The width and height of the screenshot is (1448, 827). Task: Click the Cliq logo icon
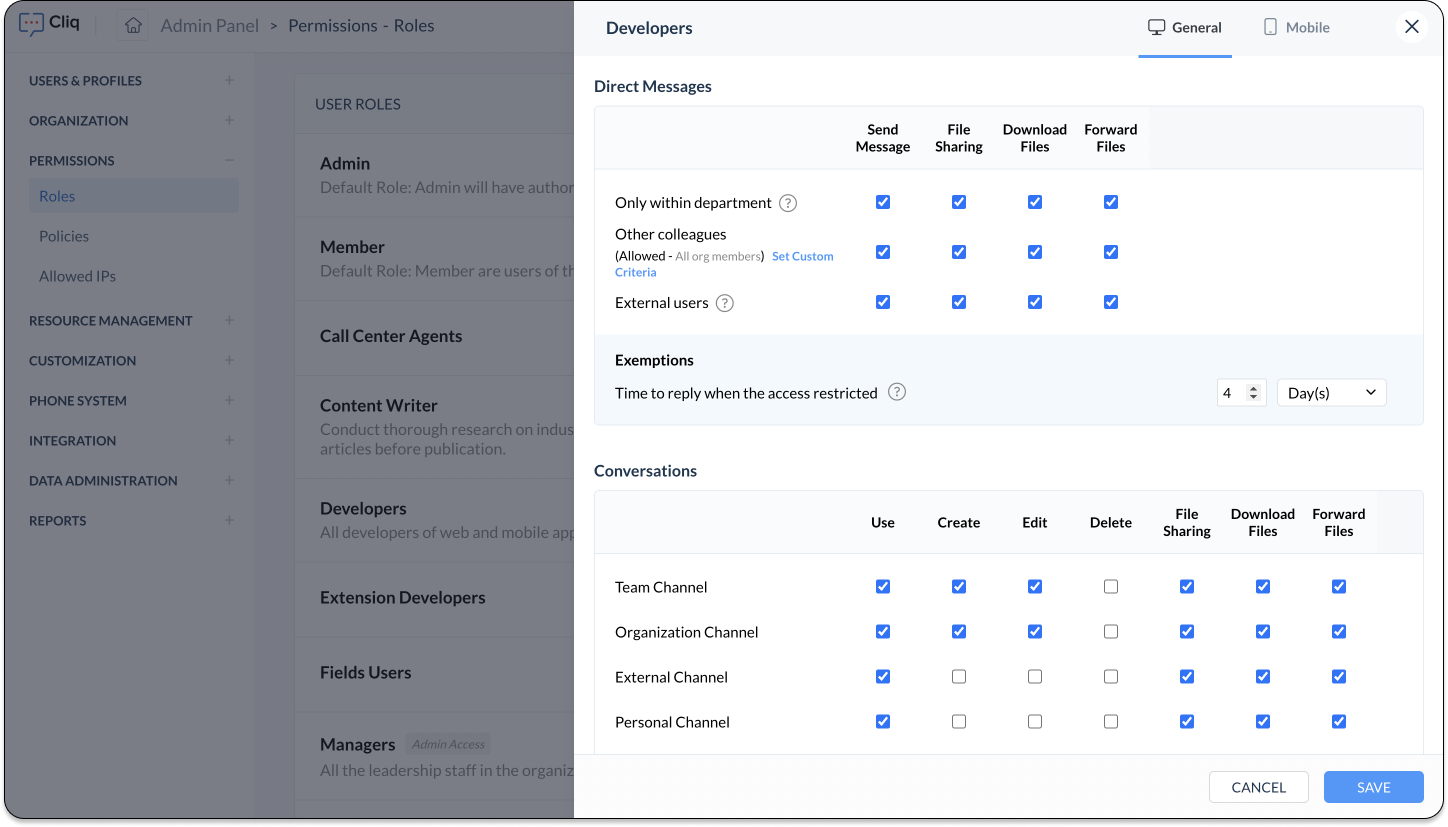tap(33, 25)
